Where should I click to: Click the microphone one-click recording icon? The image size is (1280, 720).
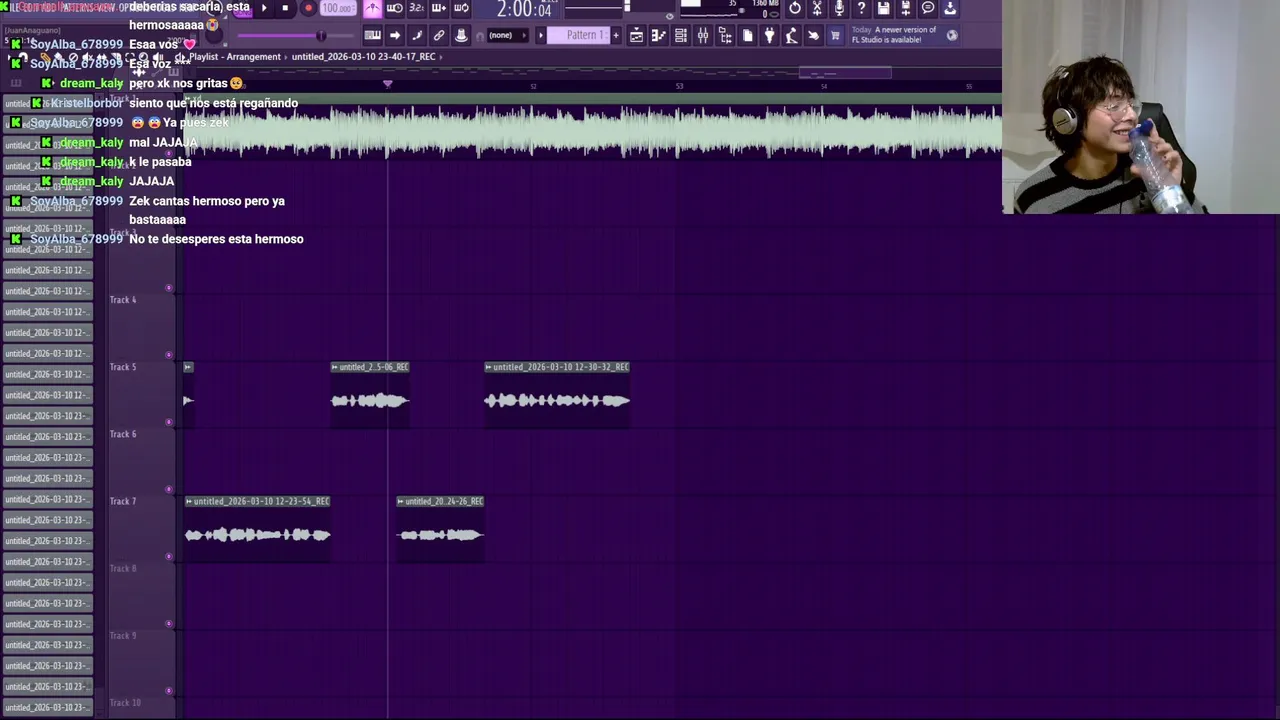coord(839,8)
